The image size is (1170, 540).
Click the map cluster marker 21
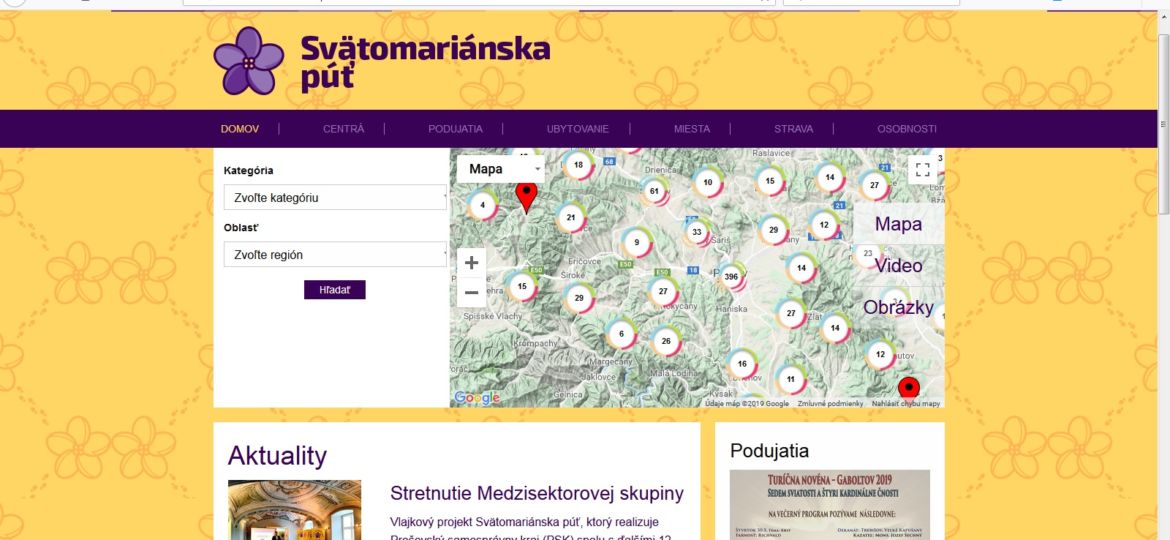point(571,218)
